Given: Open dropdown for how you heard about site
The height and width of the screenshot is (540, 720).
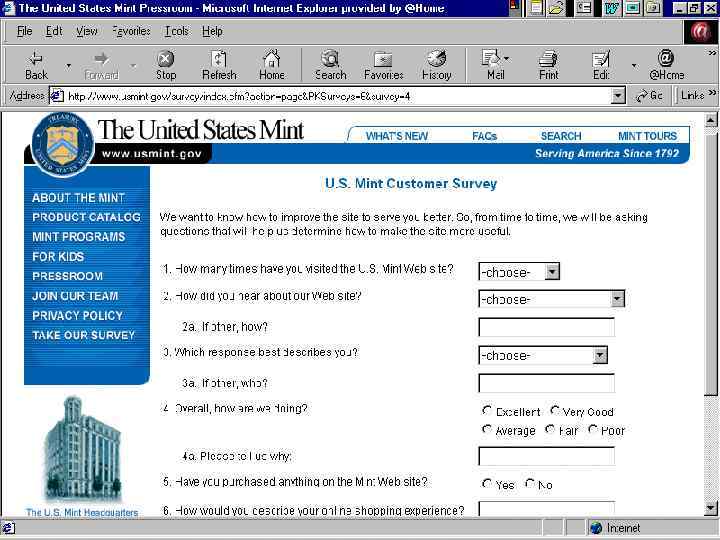Looking at the screenshot, I should 617,299.
